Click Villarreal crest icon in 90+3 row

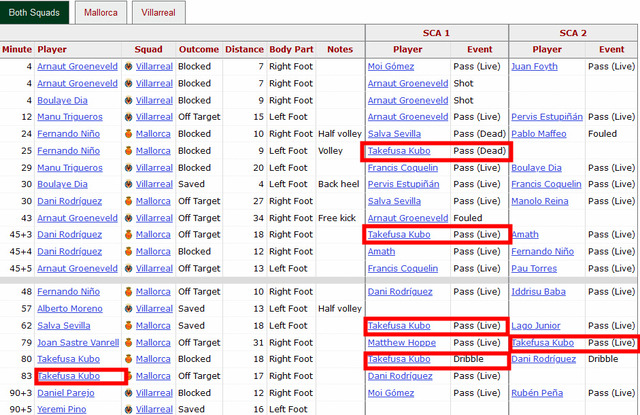click(x=129, y=393)
